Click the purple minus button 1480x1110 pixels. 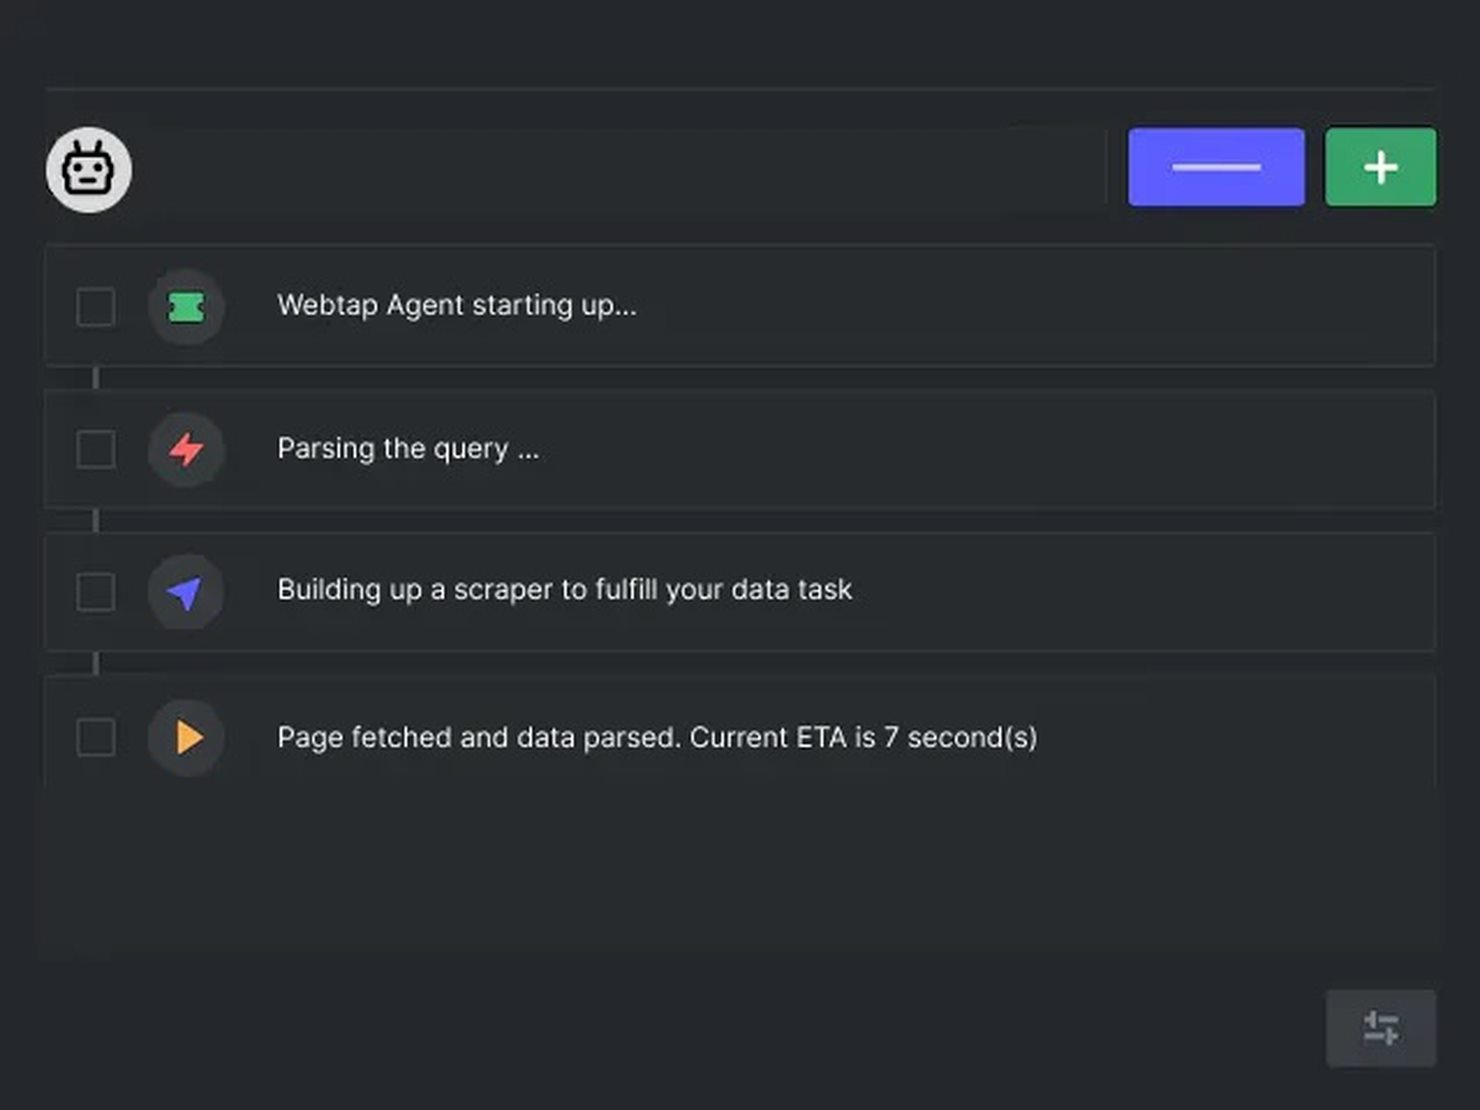point(1216,167)
